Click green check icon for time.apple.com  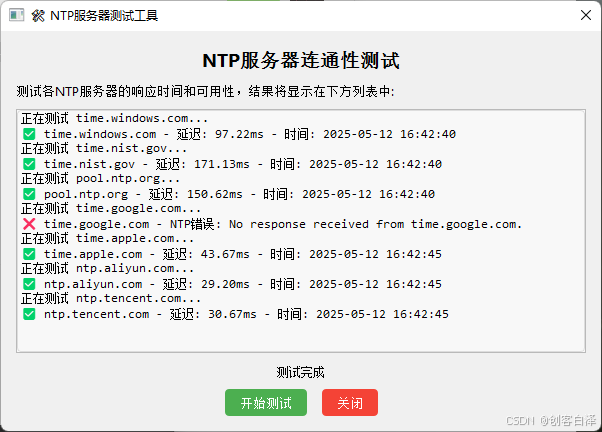(x=29, y=254)
